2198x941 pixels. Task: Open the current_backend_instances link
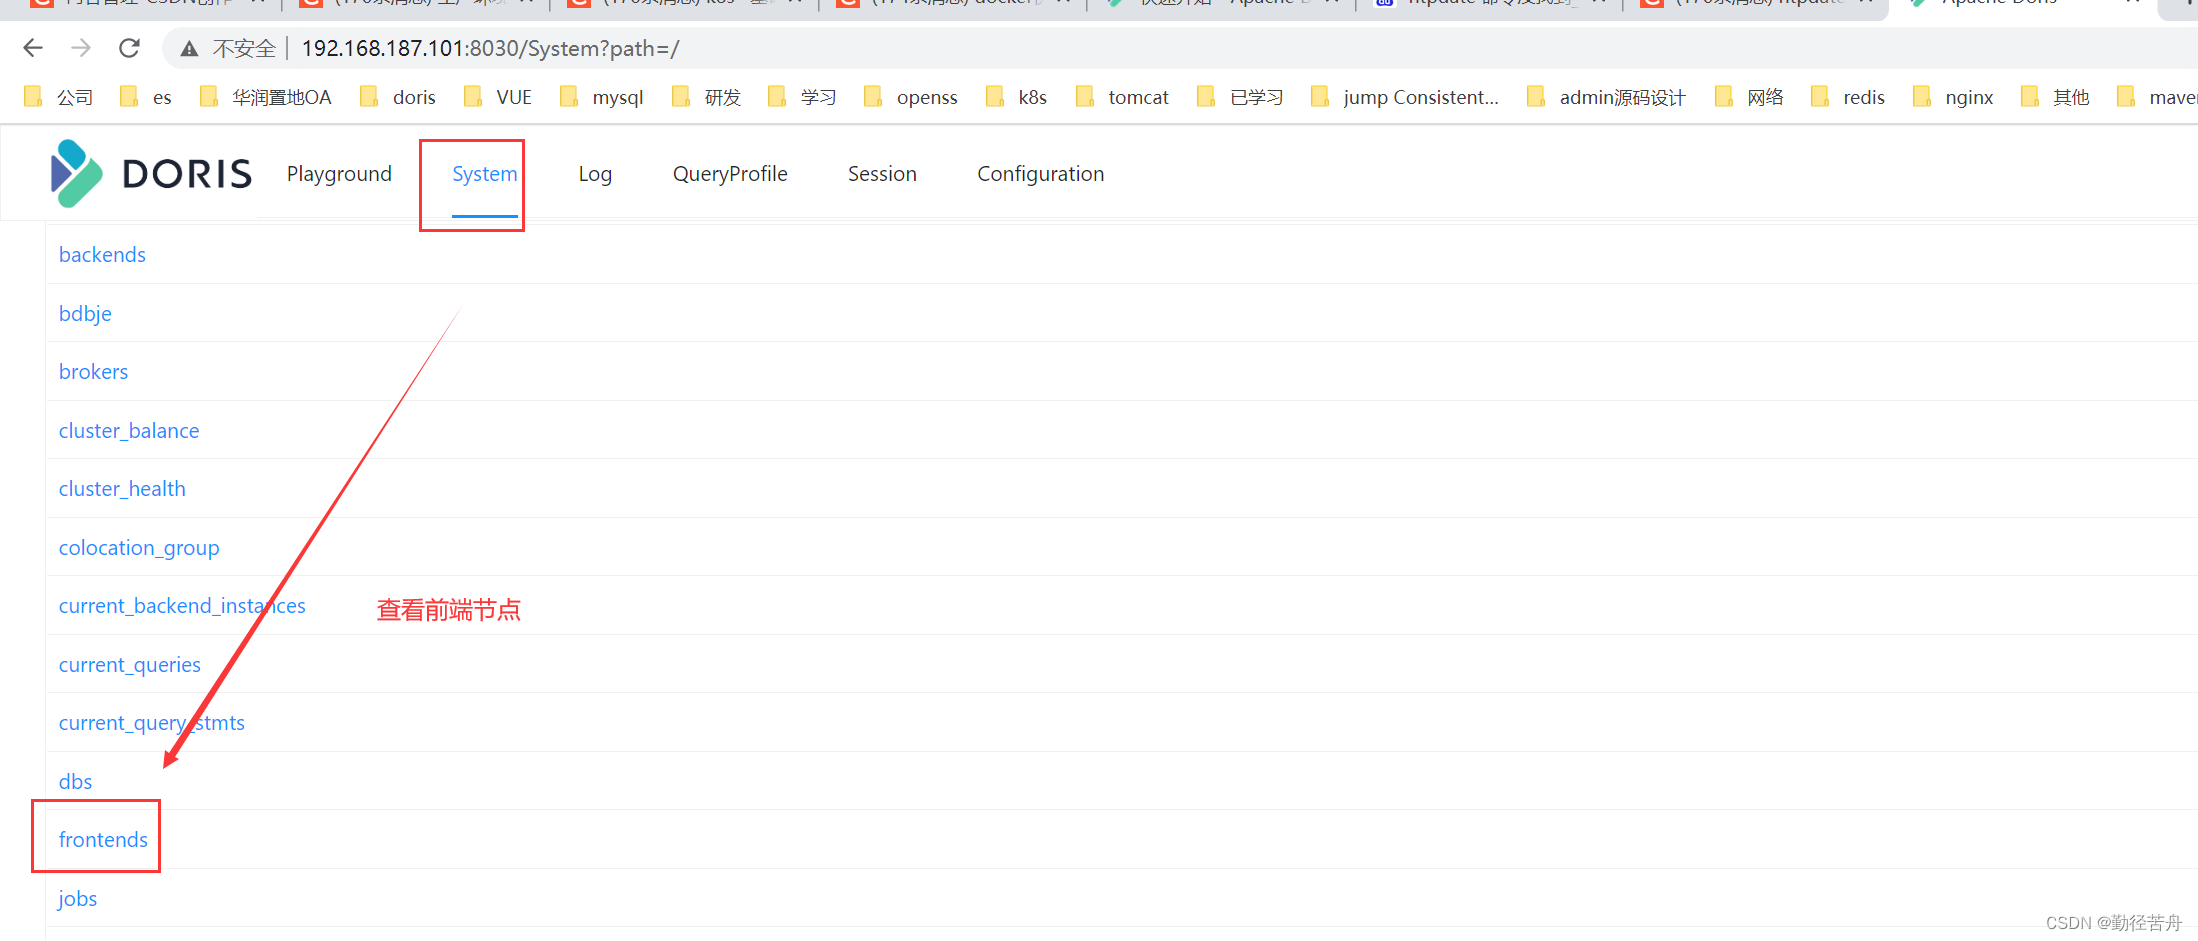[x=182, y=606]
